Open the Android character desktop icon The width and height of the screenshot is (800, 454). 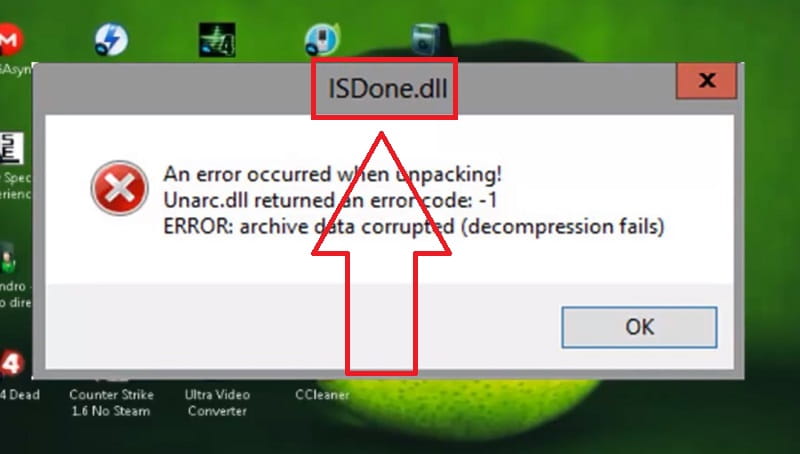coord(8,259)
